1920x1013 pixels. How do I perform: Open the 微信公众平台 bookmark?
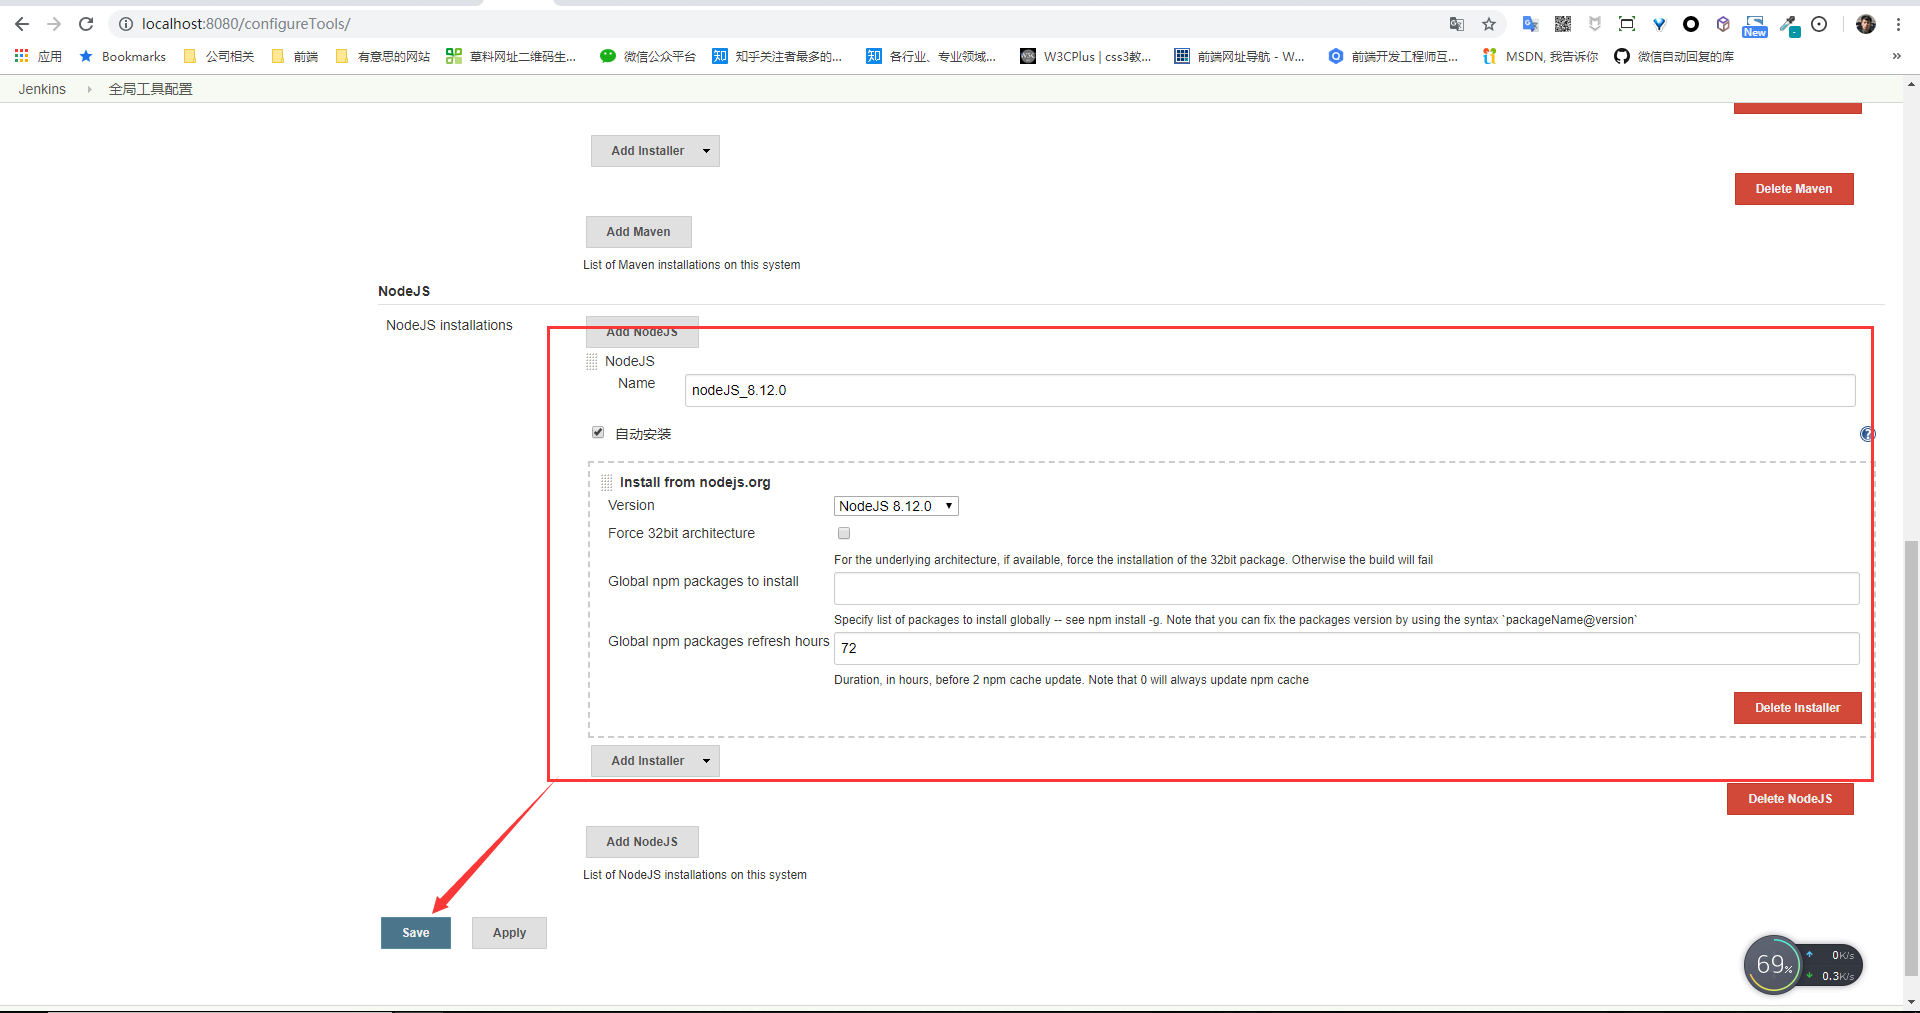pos(648,56)
